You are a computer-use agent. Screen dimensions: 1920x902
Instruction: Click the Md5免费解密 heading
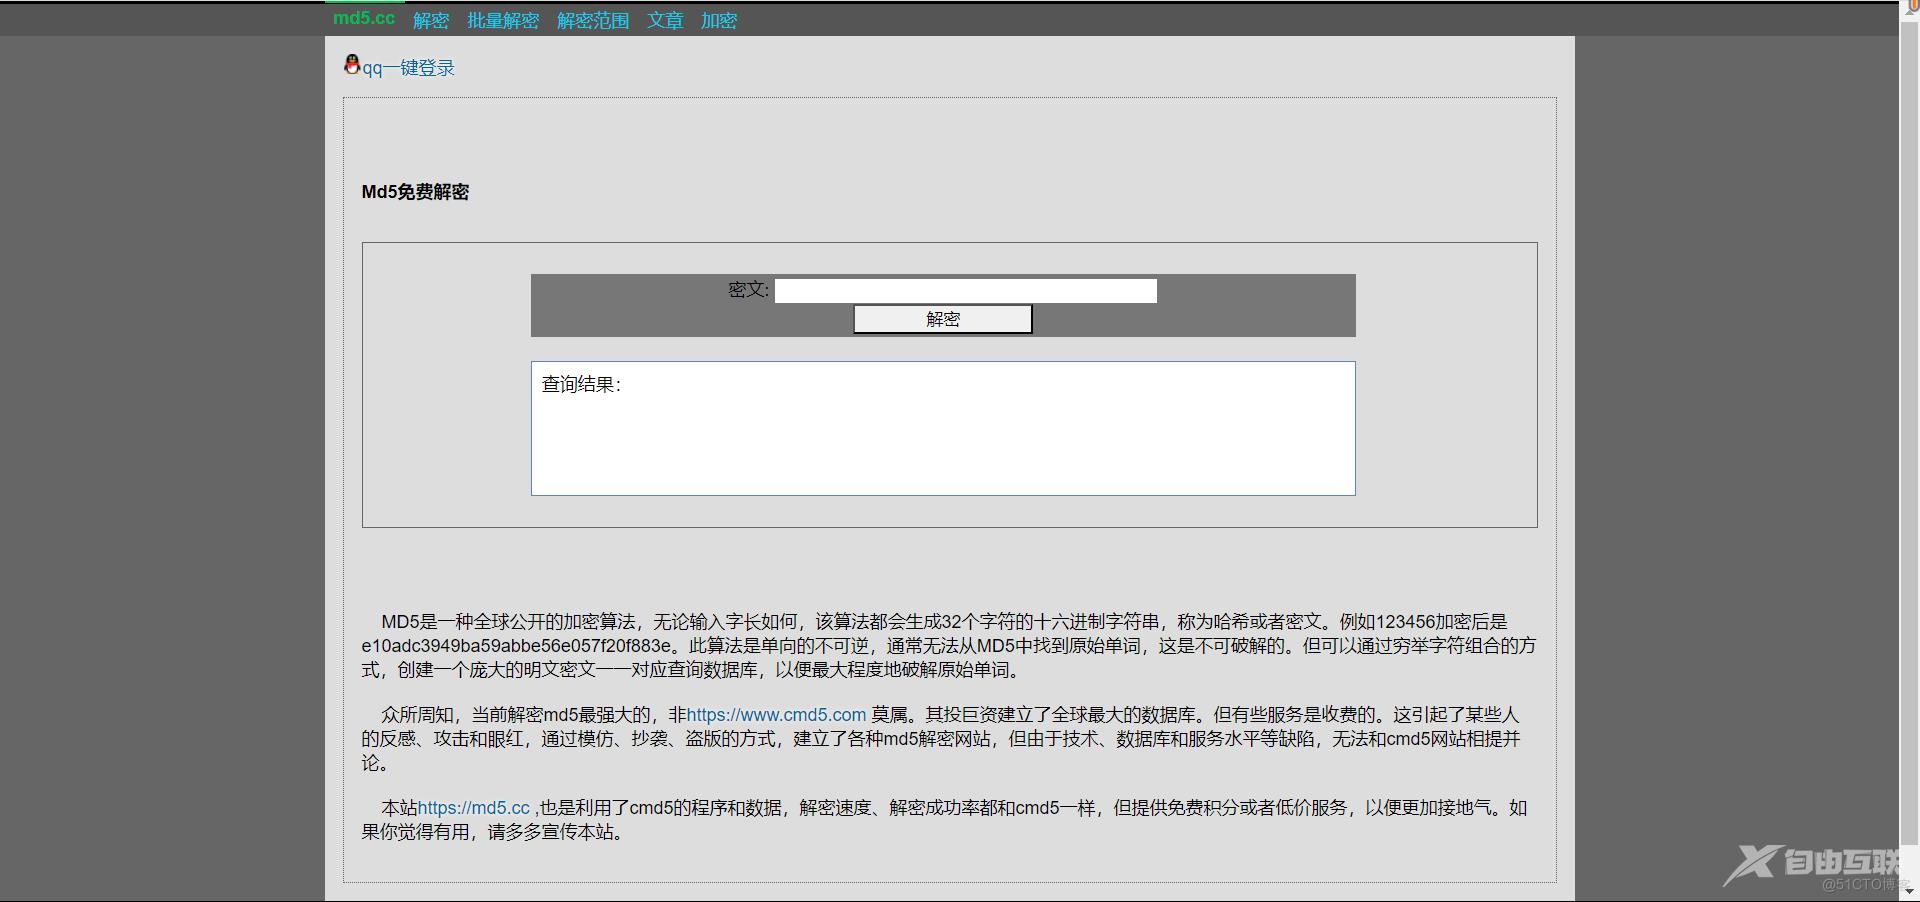coord(415,192)
